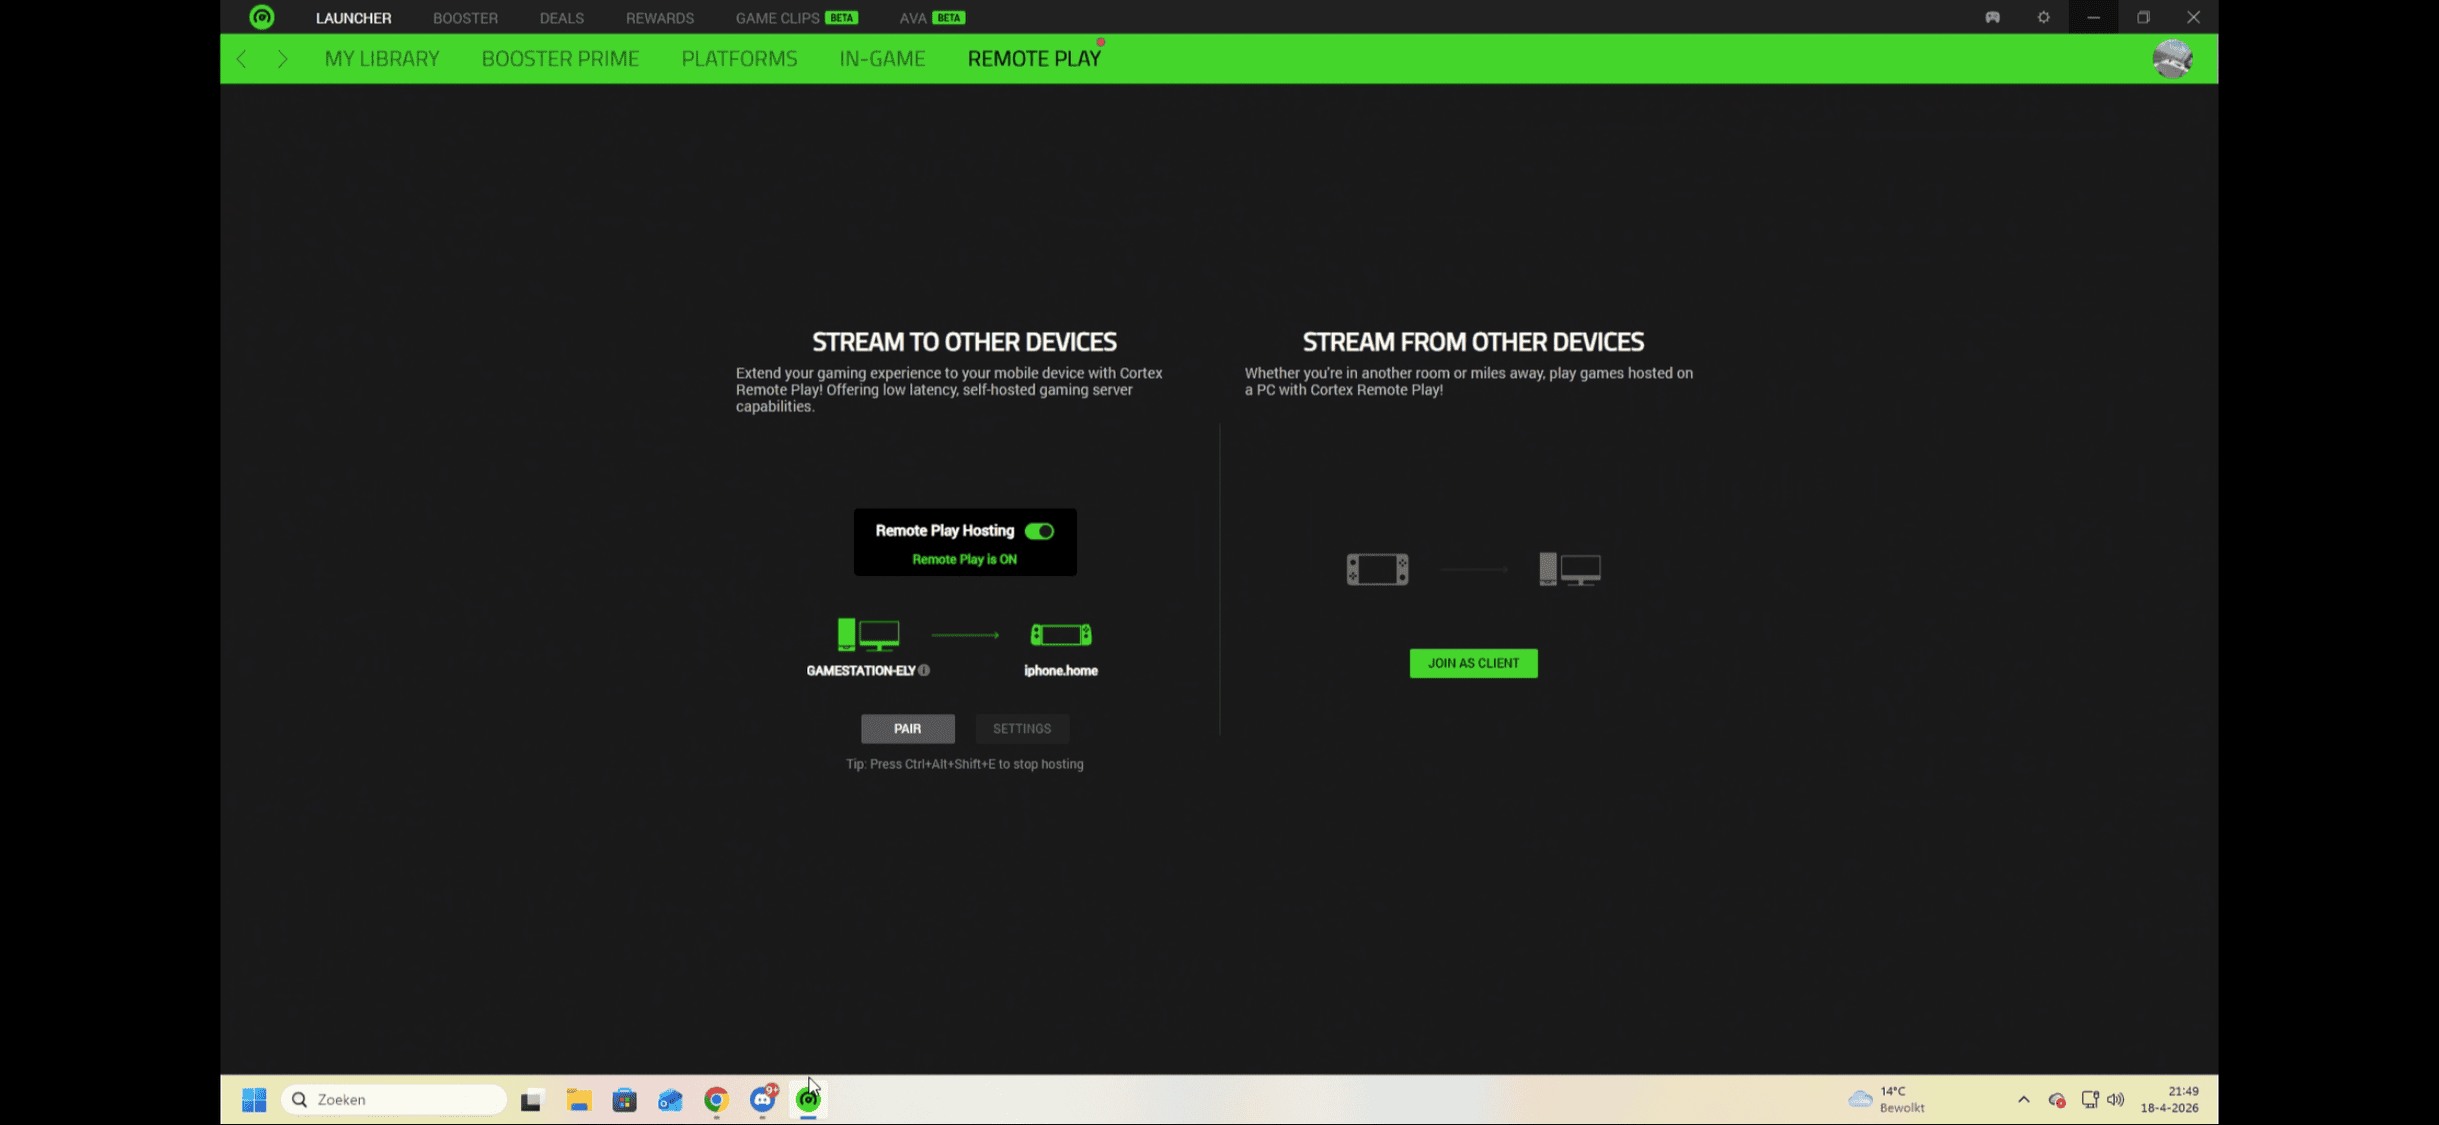
Task: Go forward with the right arrow
Action: (x=283, y=59)
